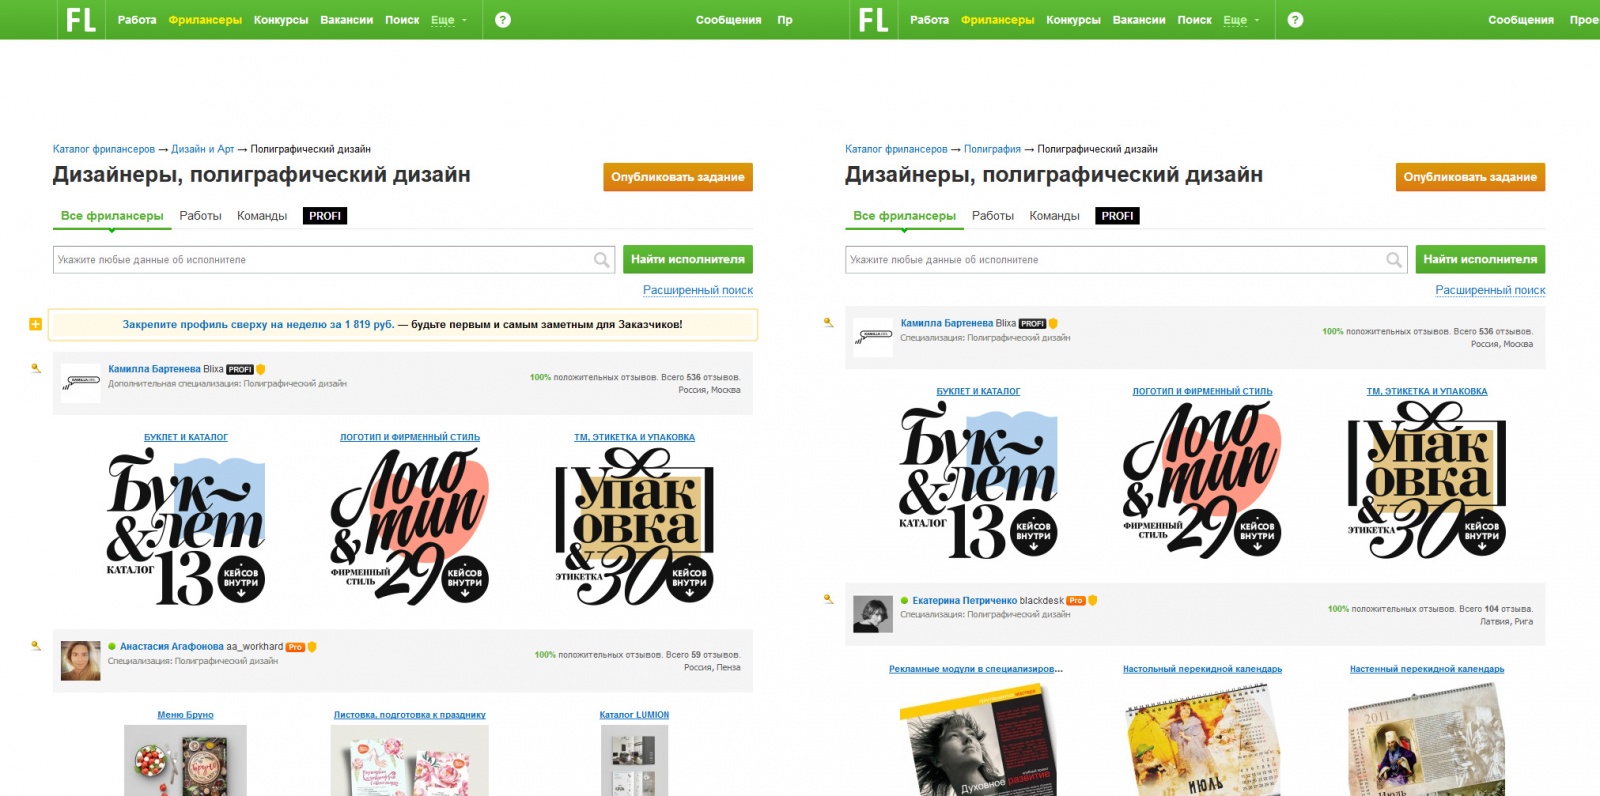Viewport: 1600px width, 796px height.
Task: Click the magnifier icon in left page search field
Action: 601,260
